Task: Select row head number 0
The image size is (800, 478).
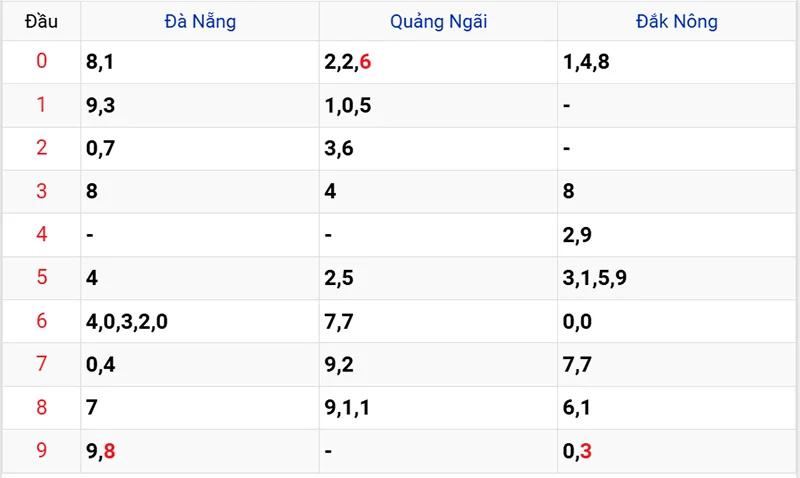Action: (x=41, y=62)
